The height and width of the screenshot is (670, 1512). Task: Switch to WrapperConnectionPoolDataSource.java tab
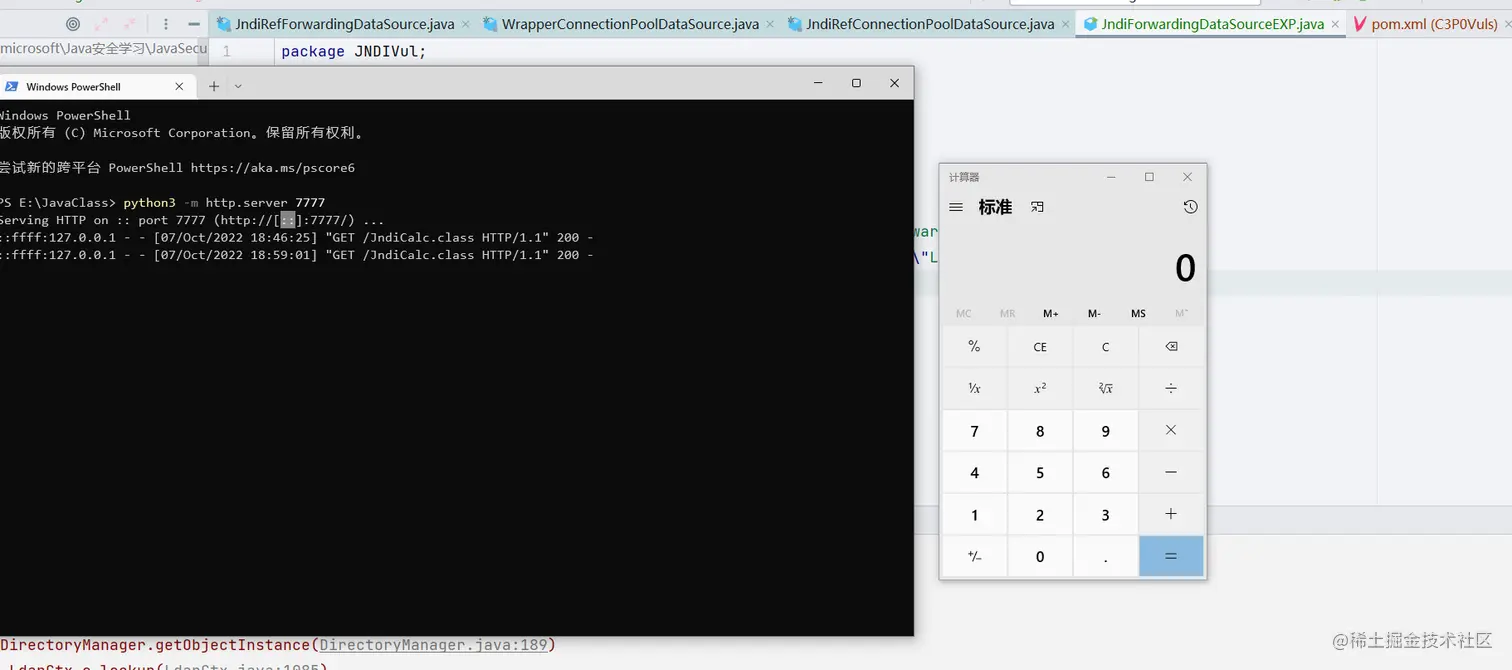pos(630,24)
